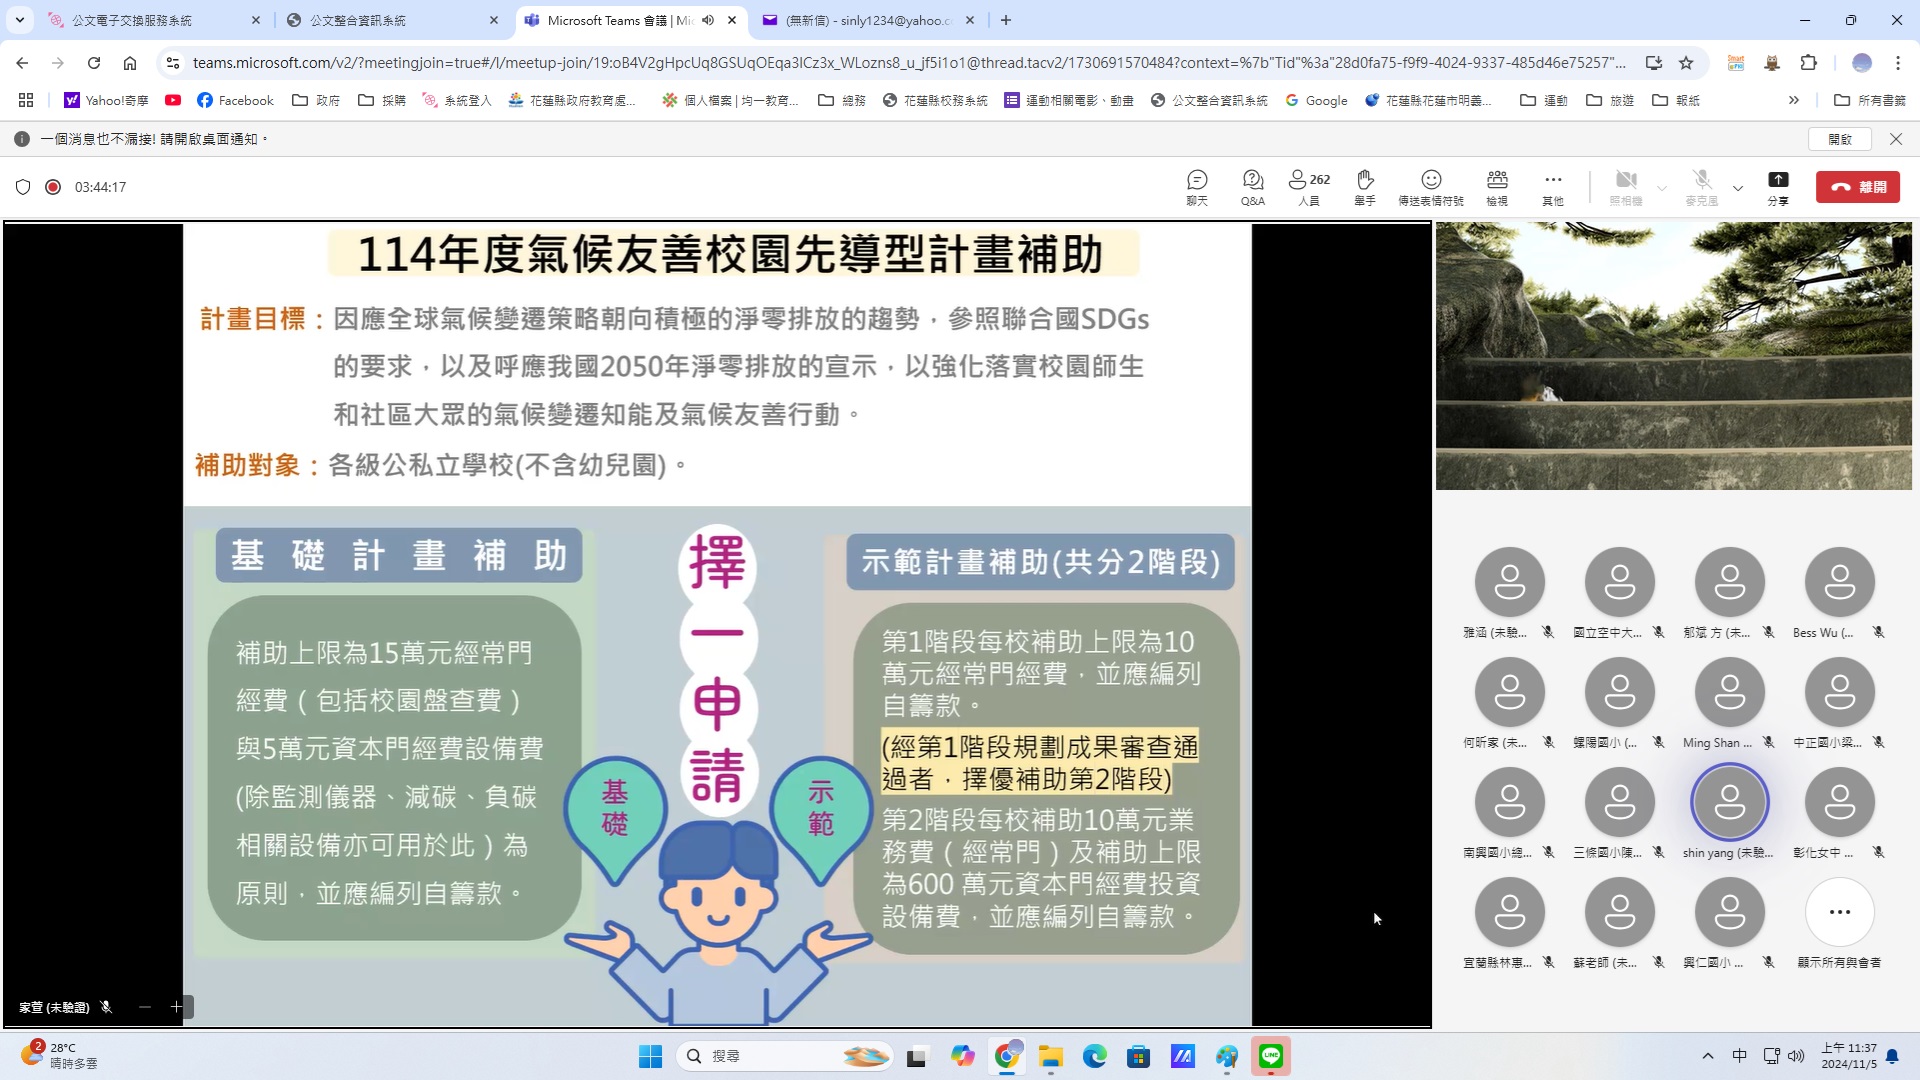Click the 開啟 notification enable button

point(1840,139)
